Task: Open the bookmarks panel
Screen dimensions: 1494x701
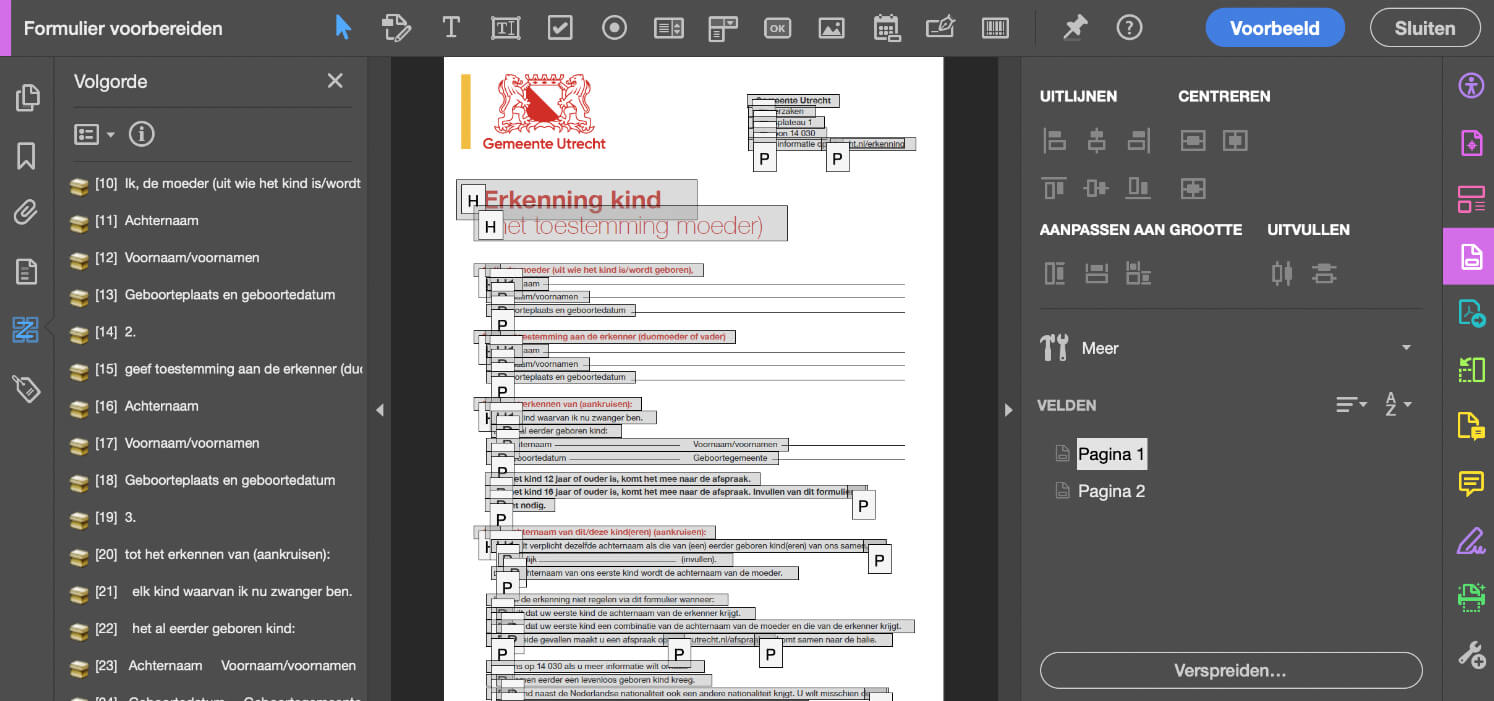Action: click(26, 155)
